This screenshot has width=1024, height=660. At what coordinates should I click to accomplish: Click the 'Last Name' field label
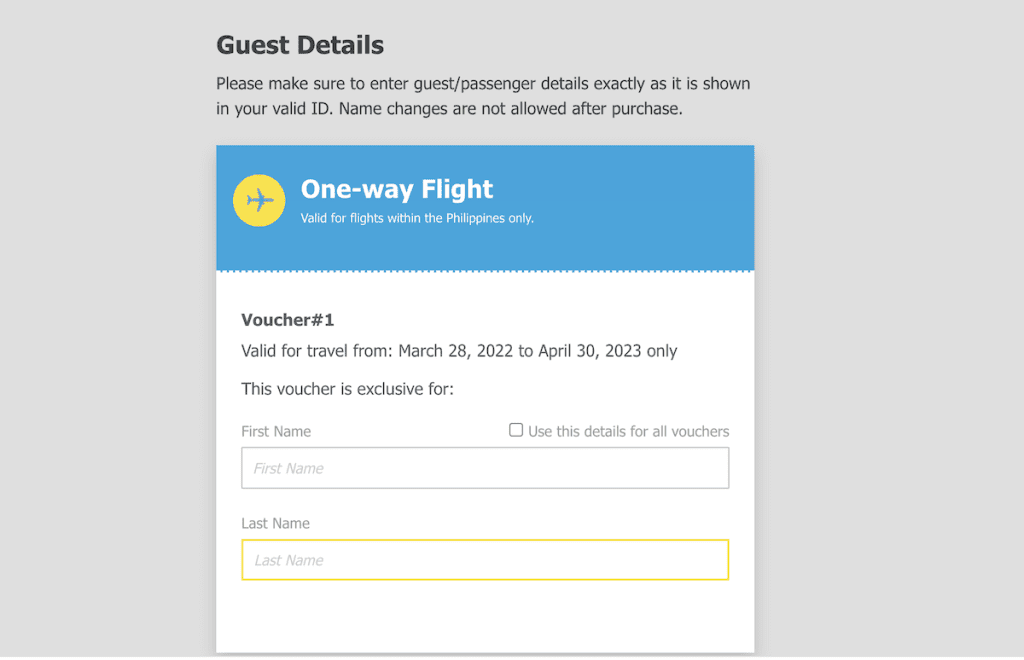tap(275, 524)
